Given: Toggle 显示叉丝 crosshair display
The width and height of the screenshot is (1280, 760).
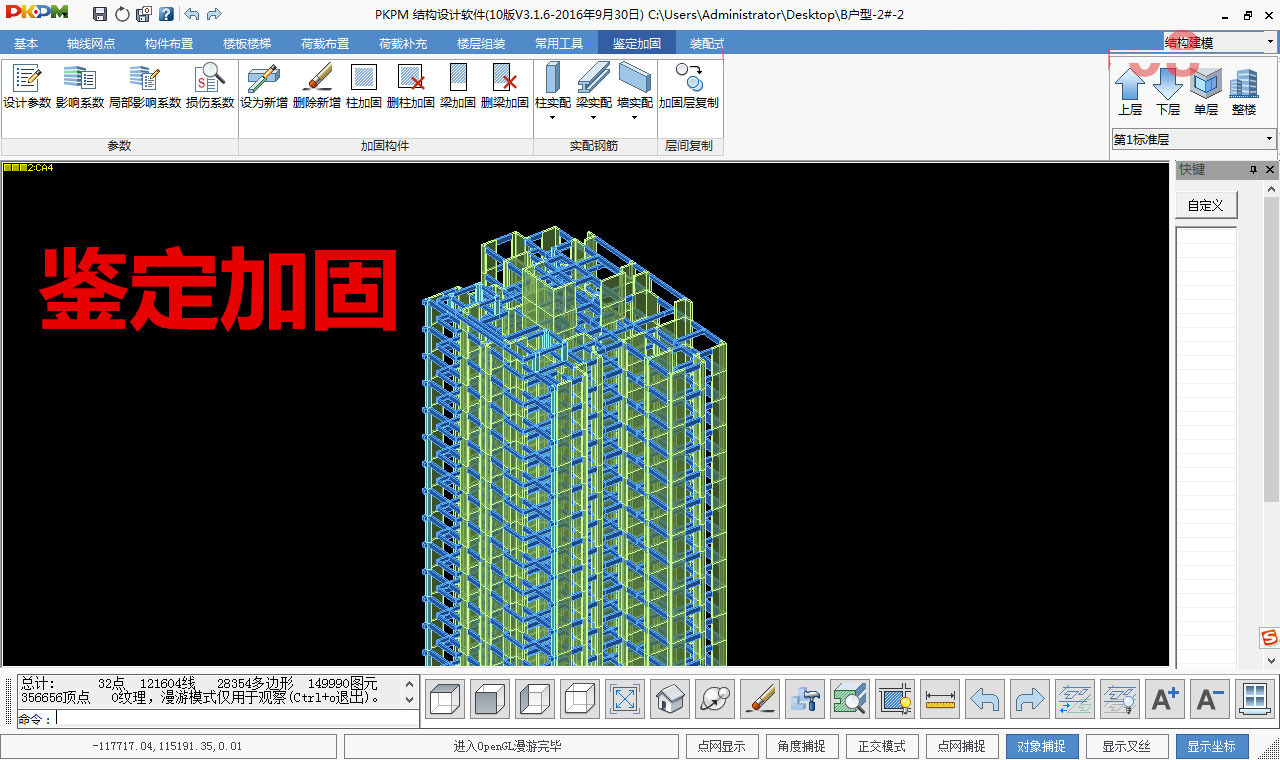Looking at the screenshot, I should 1126,746.
